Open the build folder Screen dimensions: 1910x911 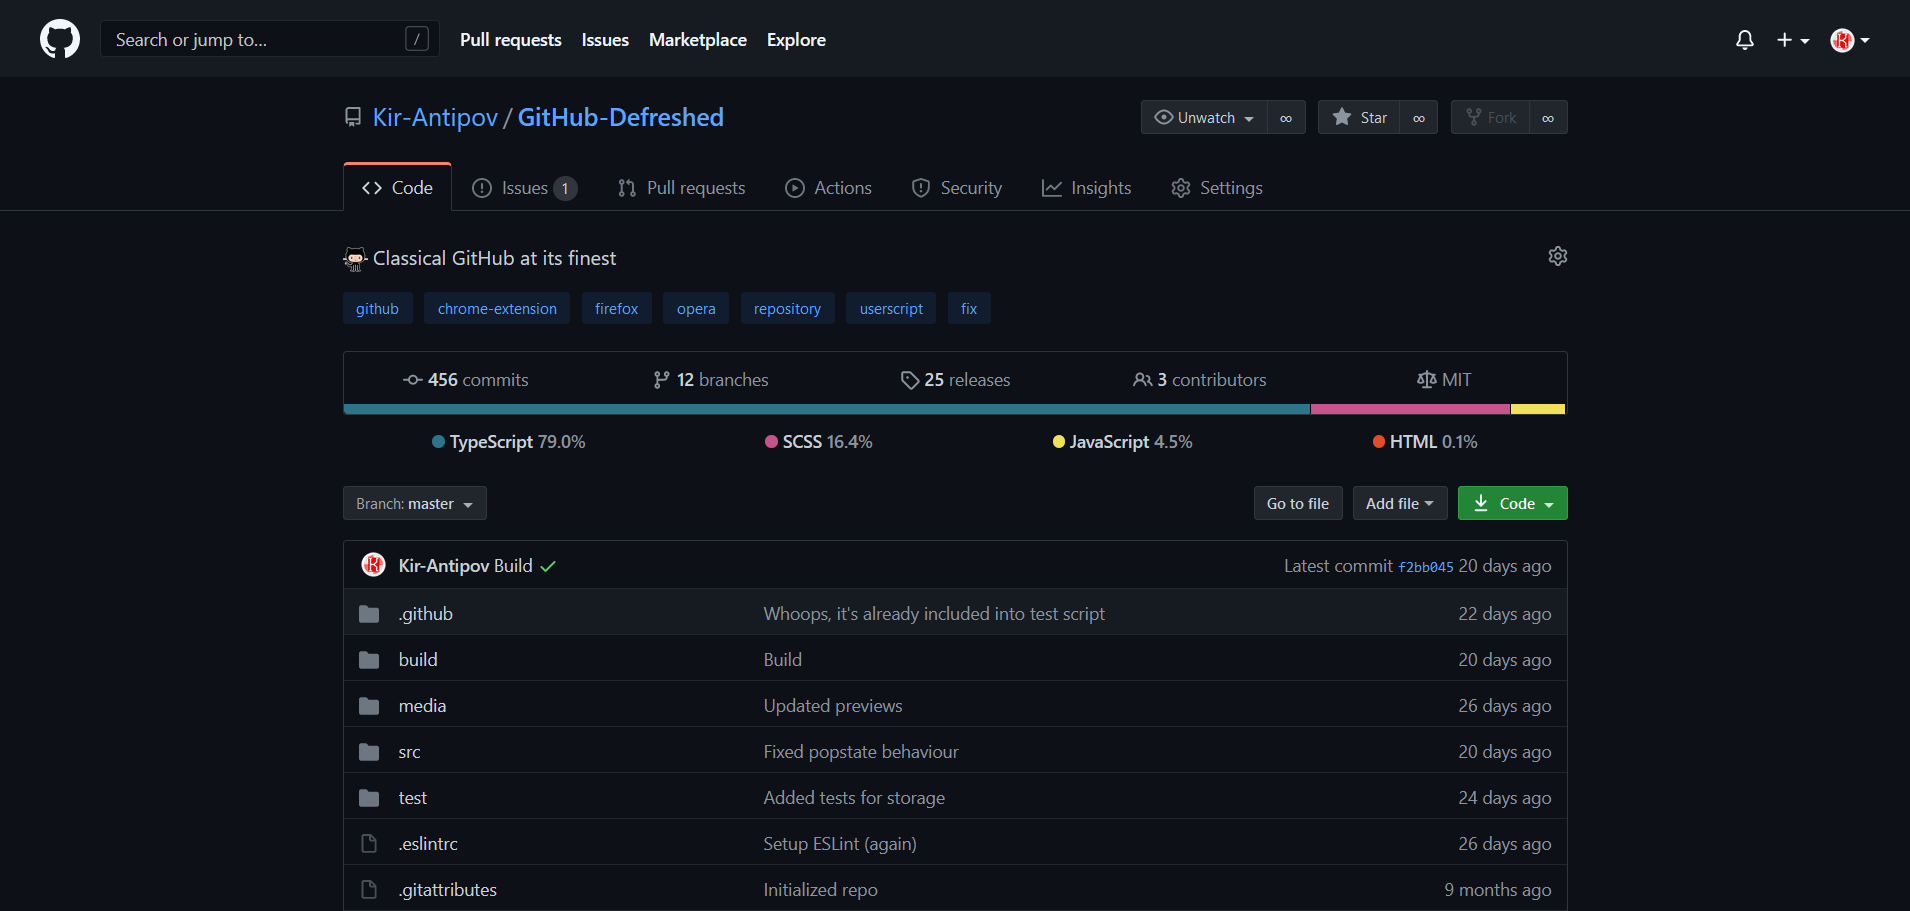(418, 660)
